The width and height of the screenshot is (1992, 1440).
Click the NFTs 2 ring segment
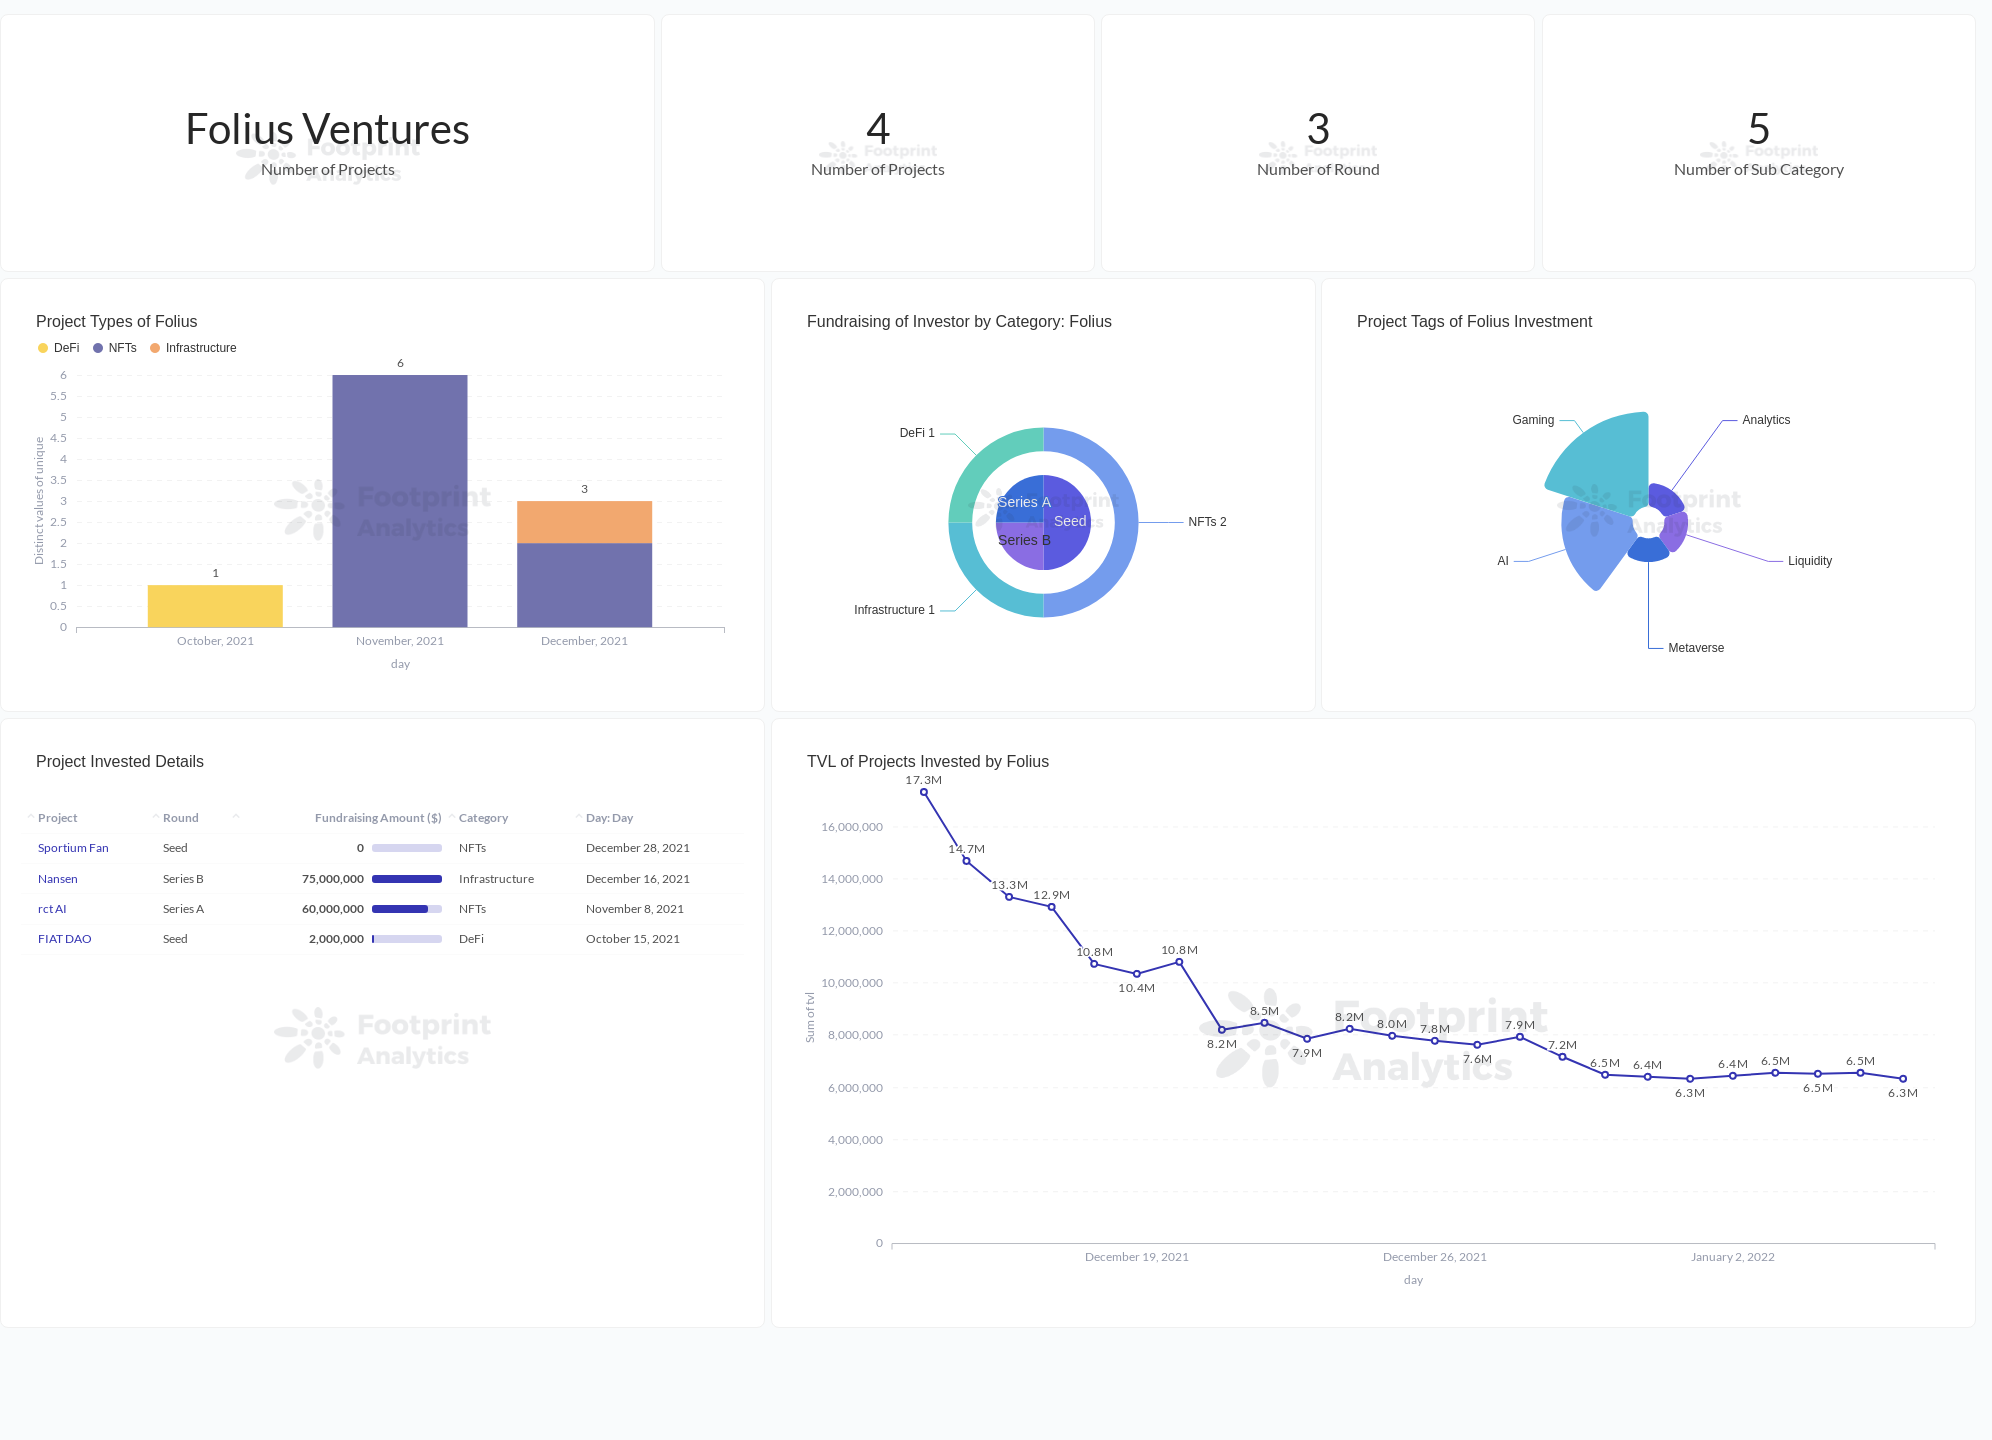[x=1124, y=520]
